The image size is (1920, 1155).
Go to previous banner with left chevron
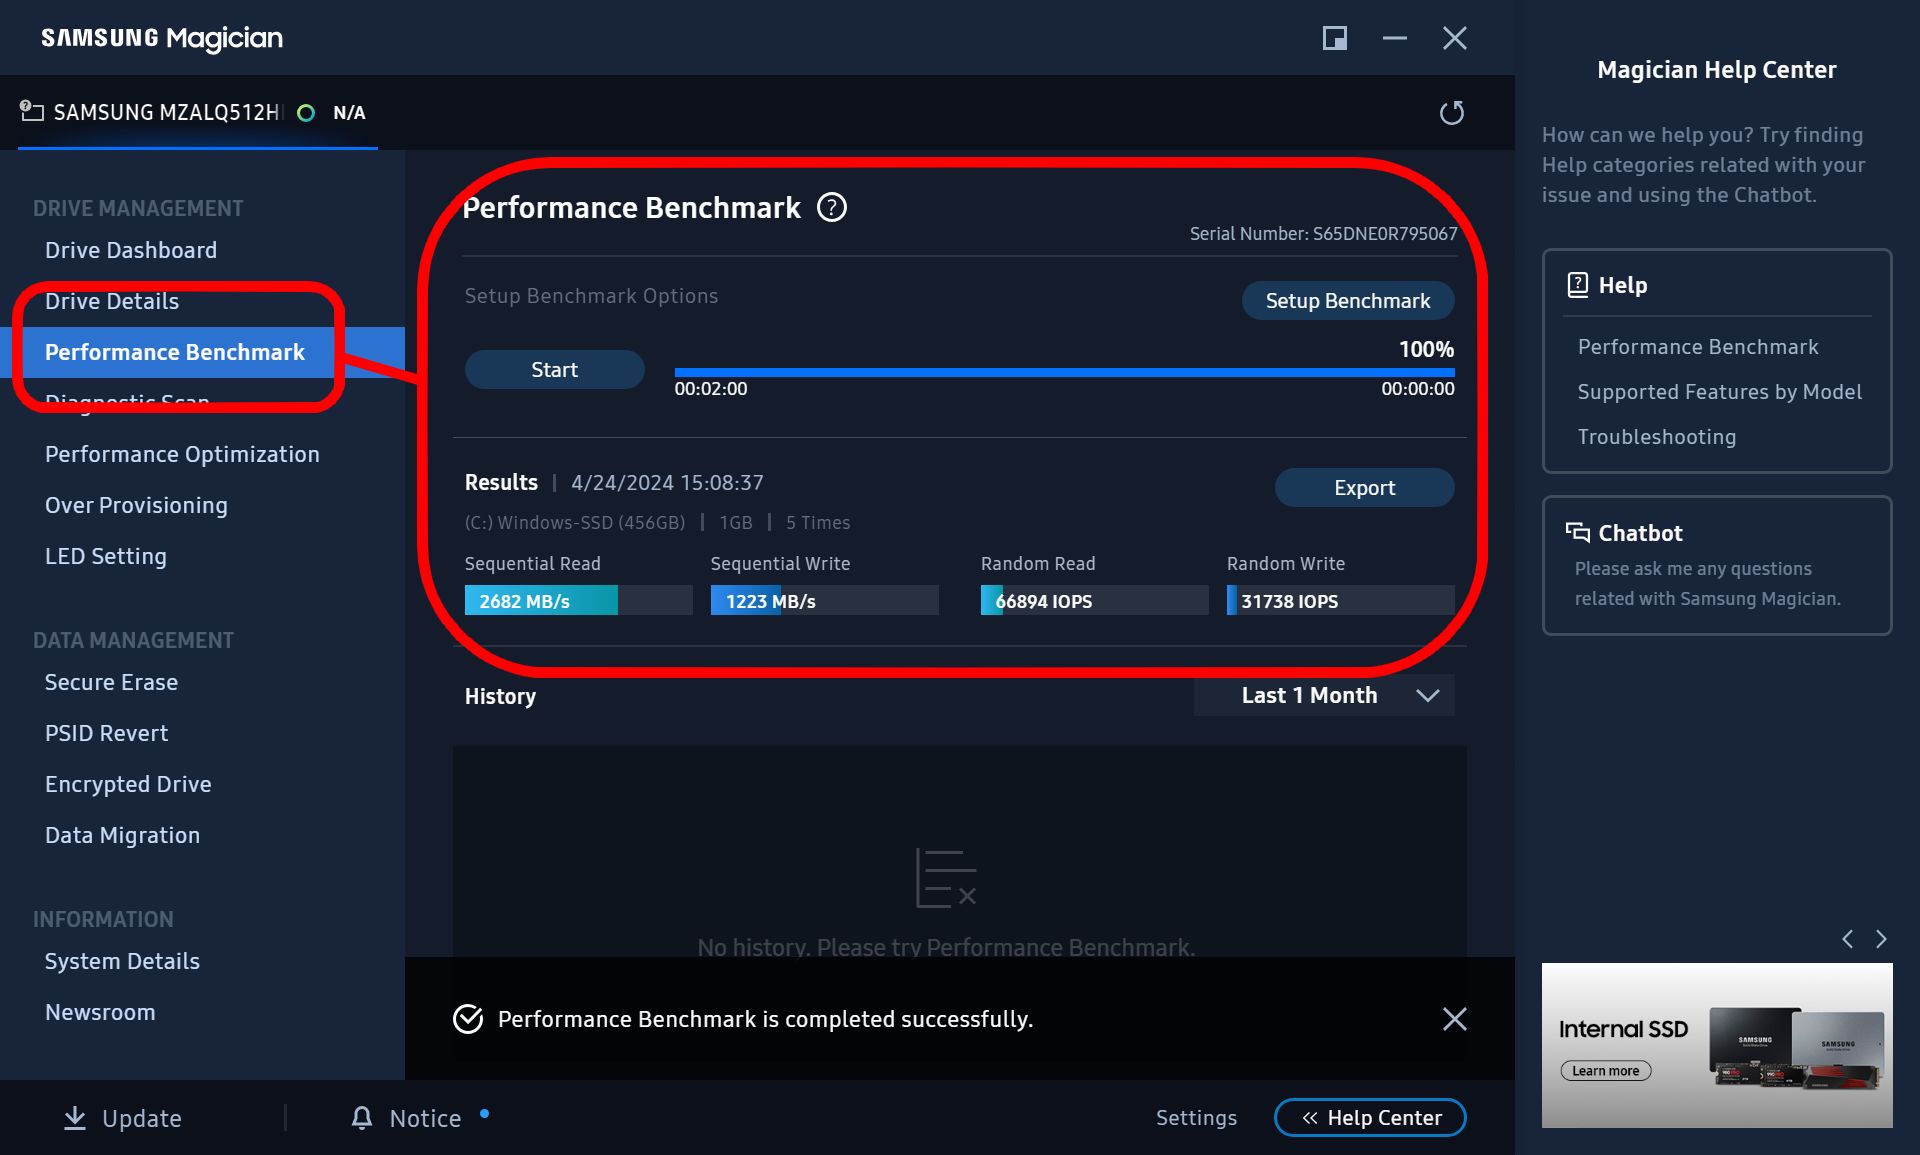(1847, 939)
